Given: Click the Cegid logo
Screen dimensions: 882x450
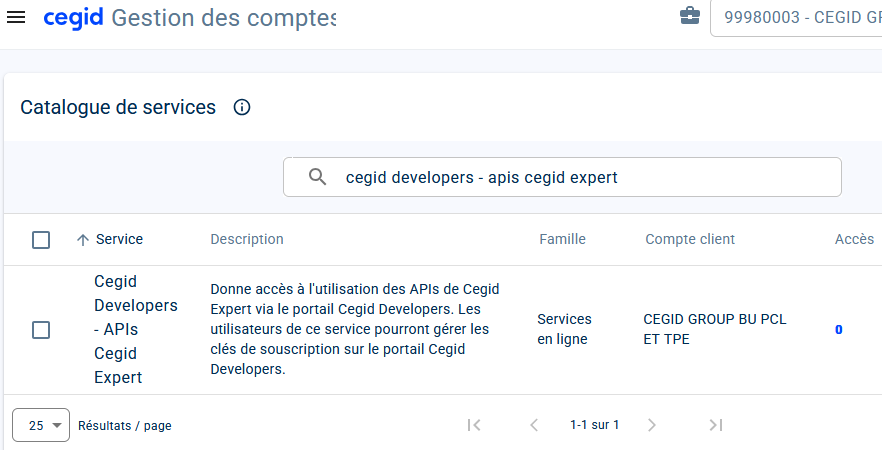Looking at the screenshot, I should point(73,17).
